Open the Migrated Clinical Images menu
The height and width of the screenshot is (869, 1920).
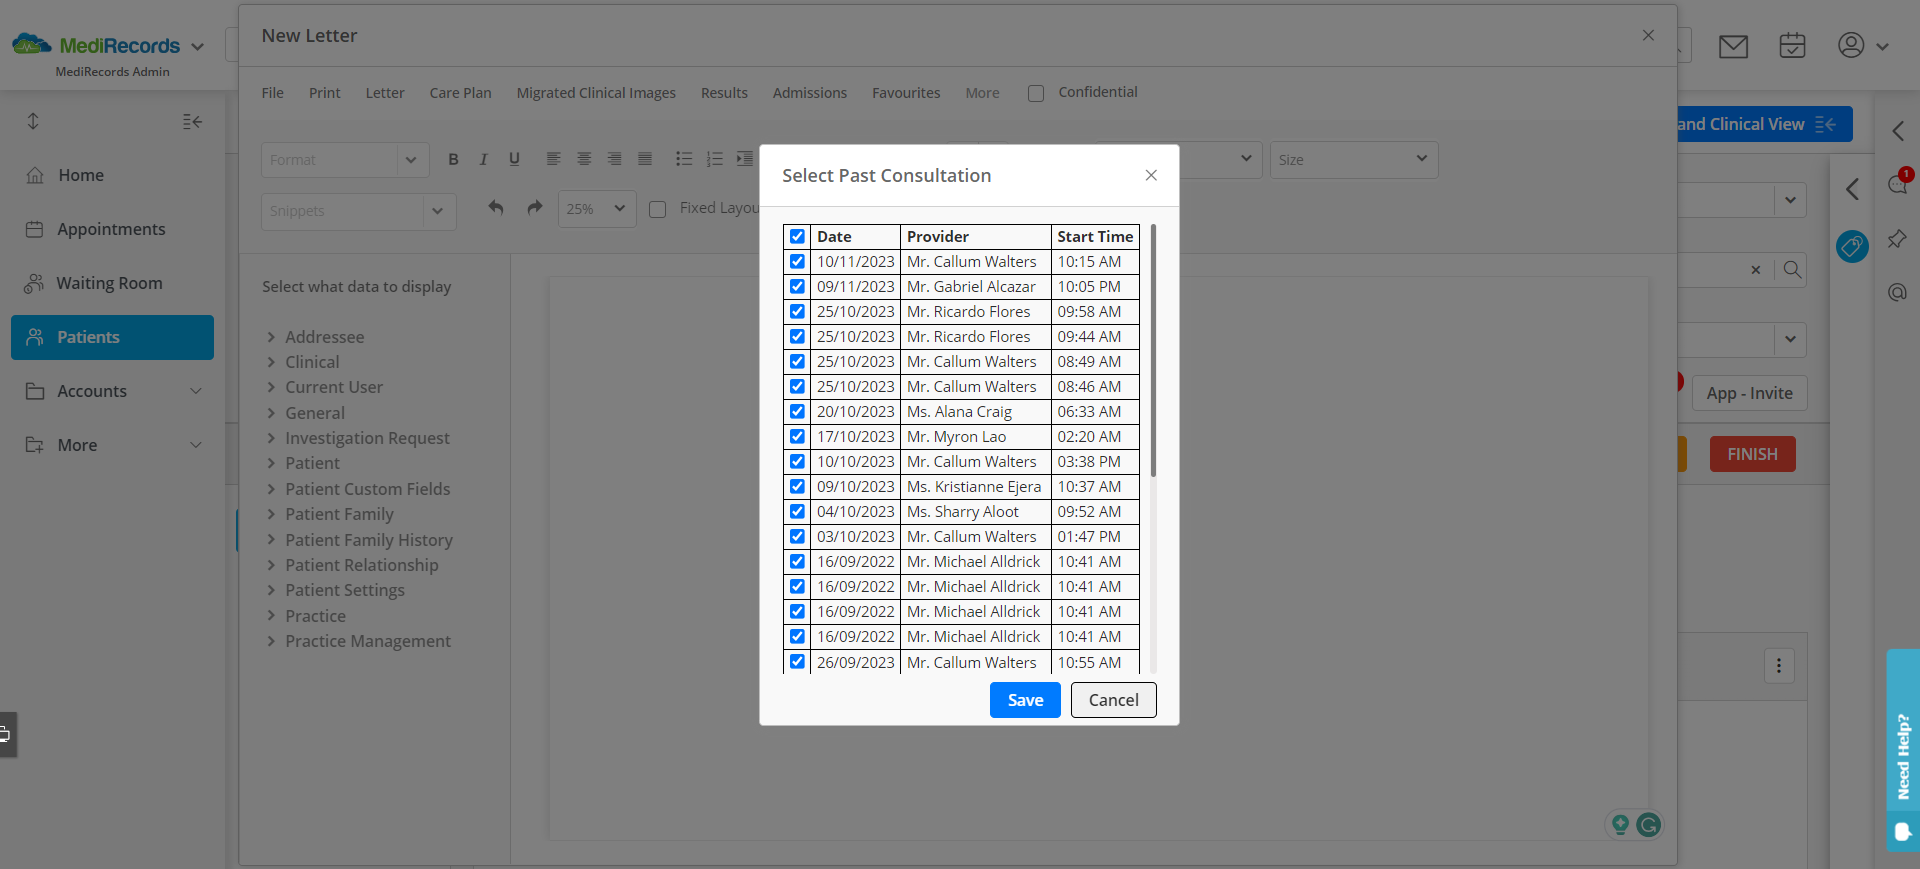596,93
